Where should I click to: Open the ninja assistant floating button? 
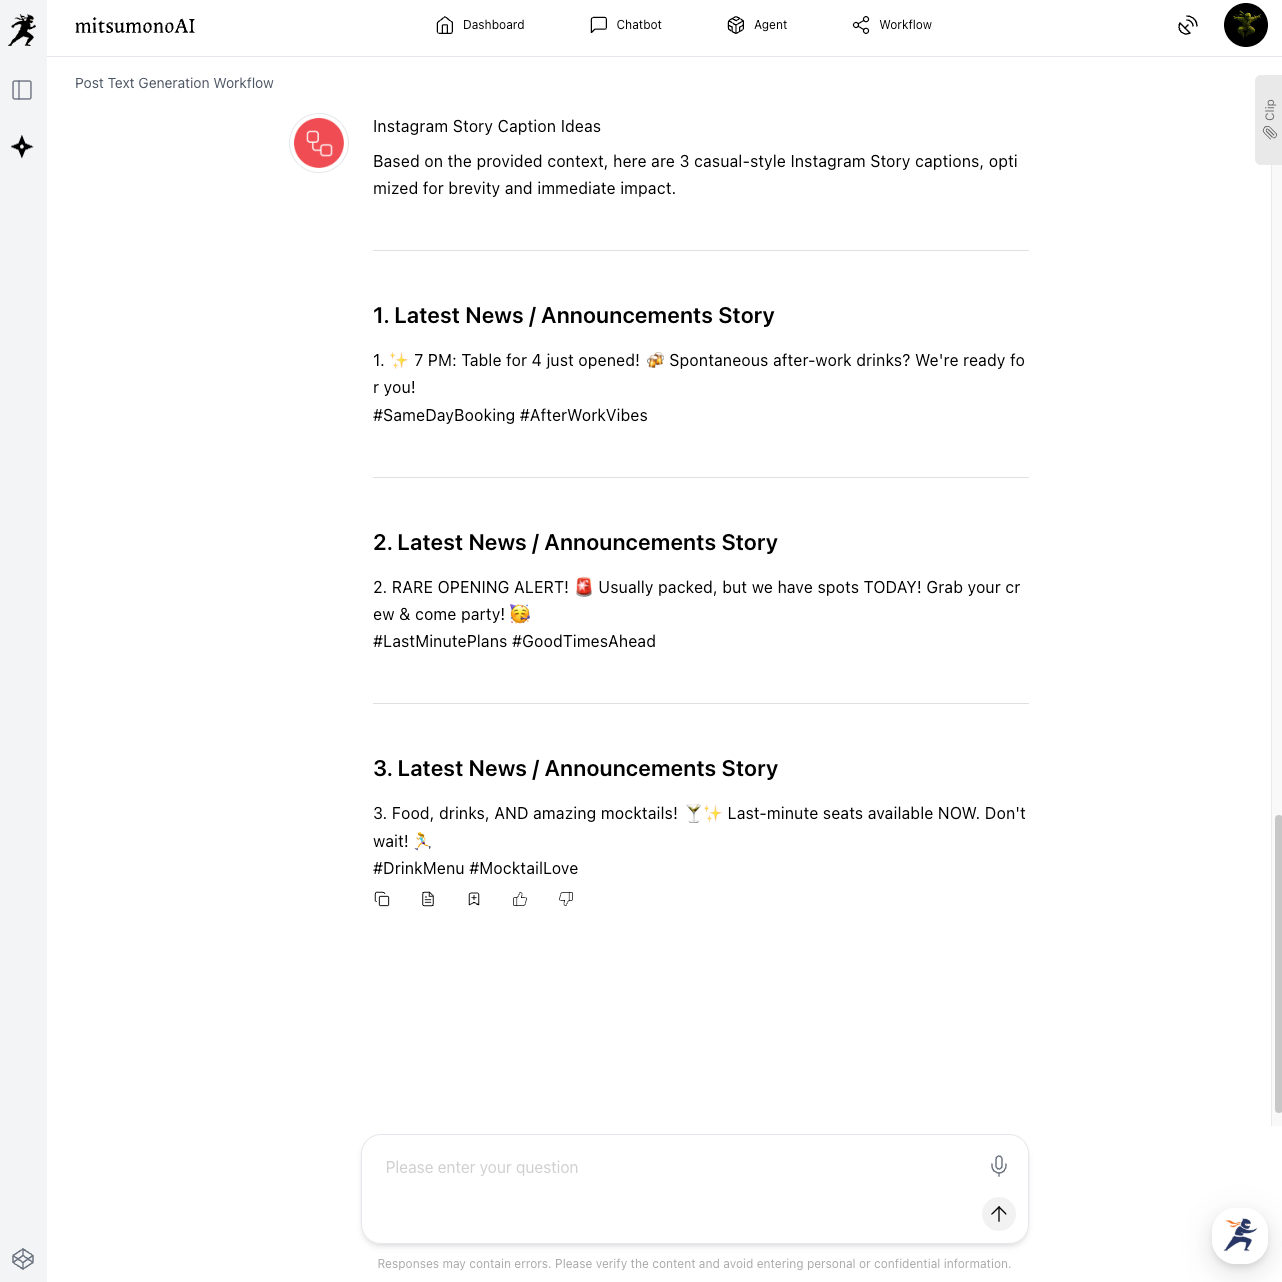point(1239,1235)
